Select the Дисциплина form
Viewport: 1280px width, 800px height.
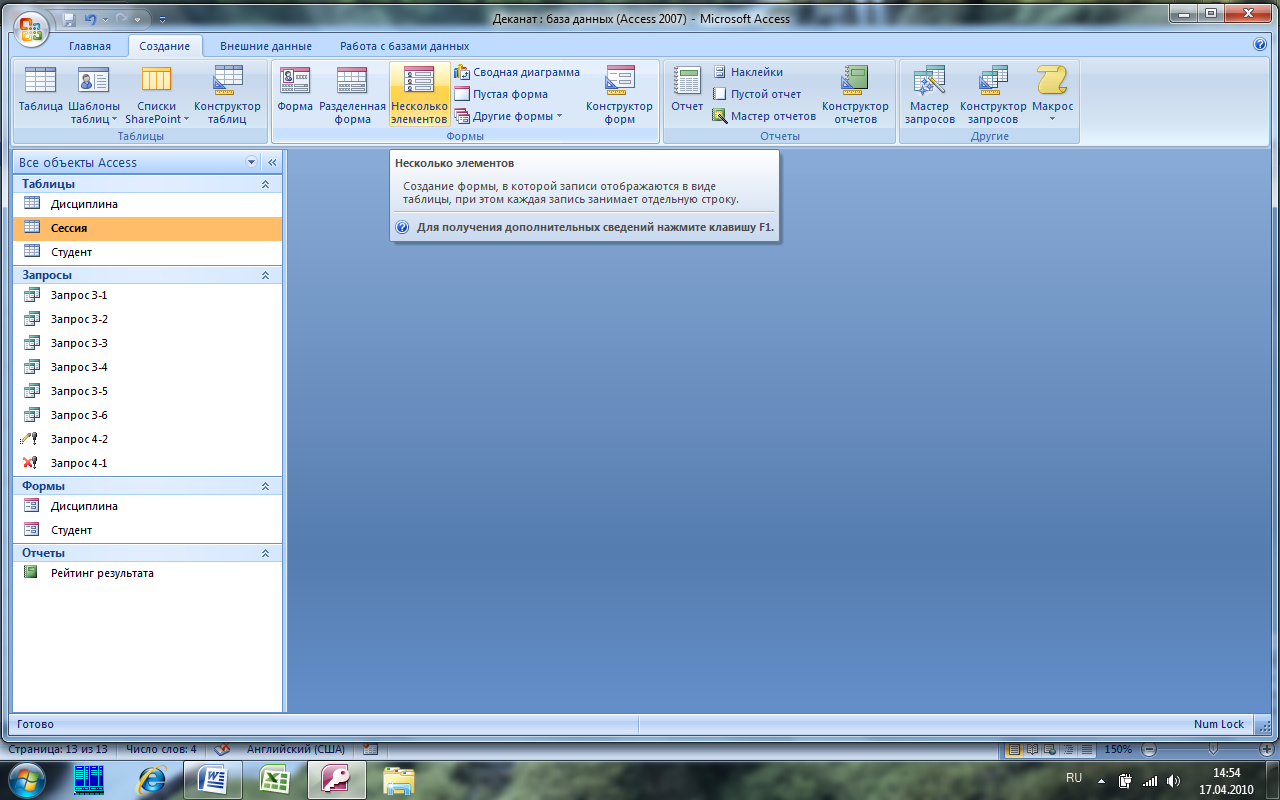pos(148,506)
